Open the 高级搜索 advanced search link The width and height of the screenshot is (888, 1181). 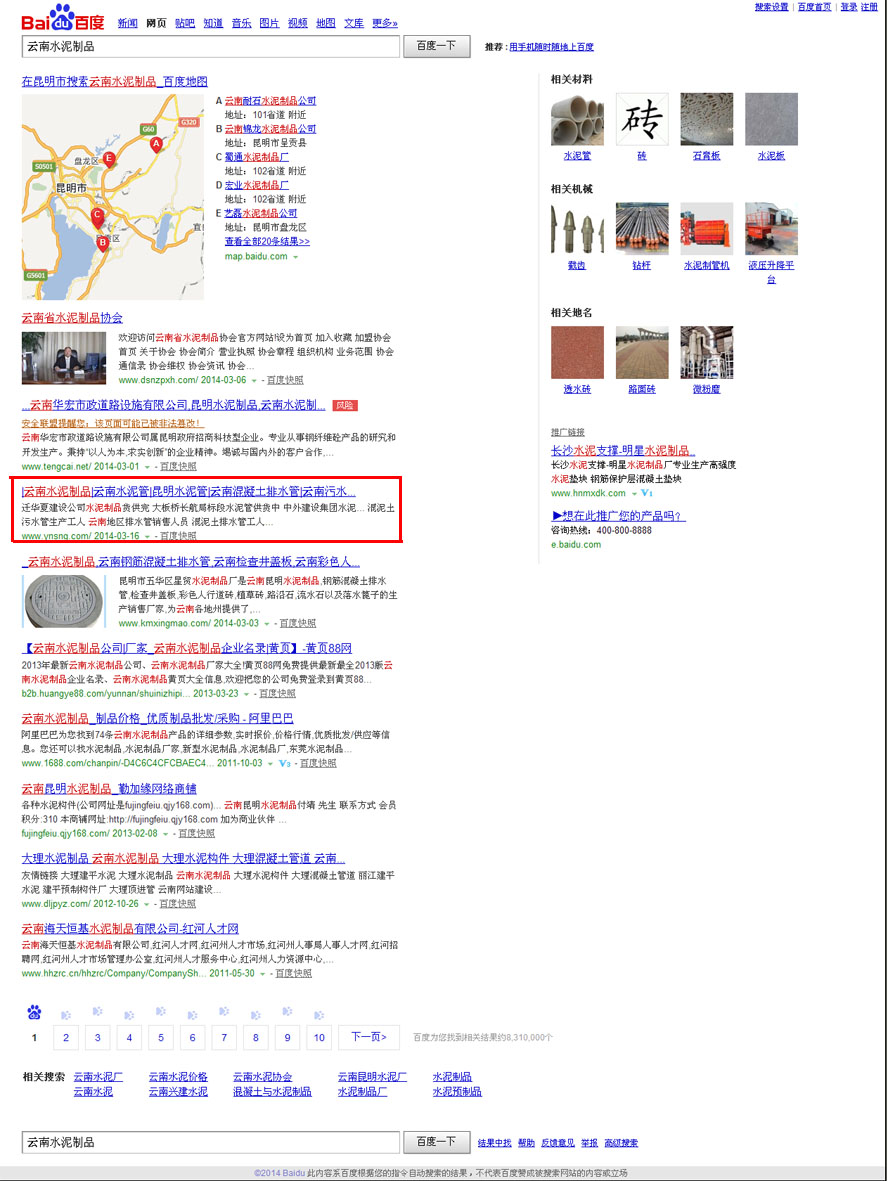tap(621, 1143)
